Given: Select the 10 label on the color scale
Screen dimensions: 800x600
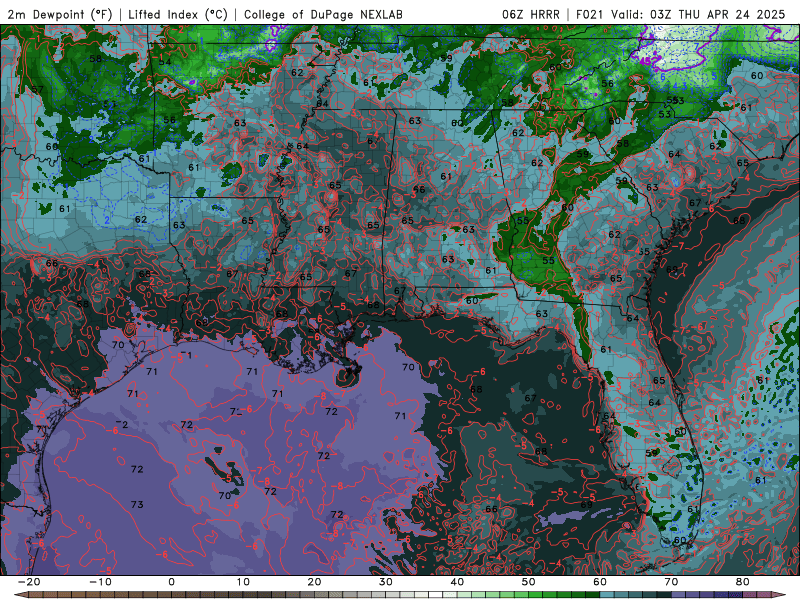Looking at the screenshot, I should [243, 582].
